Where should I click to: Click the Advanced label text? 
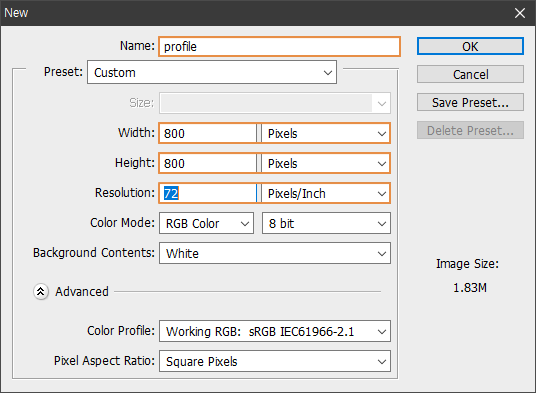[82, 292]
